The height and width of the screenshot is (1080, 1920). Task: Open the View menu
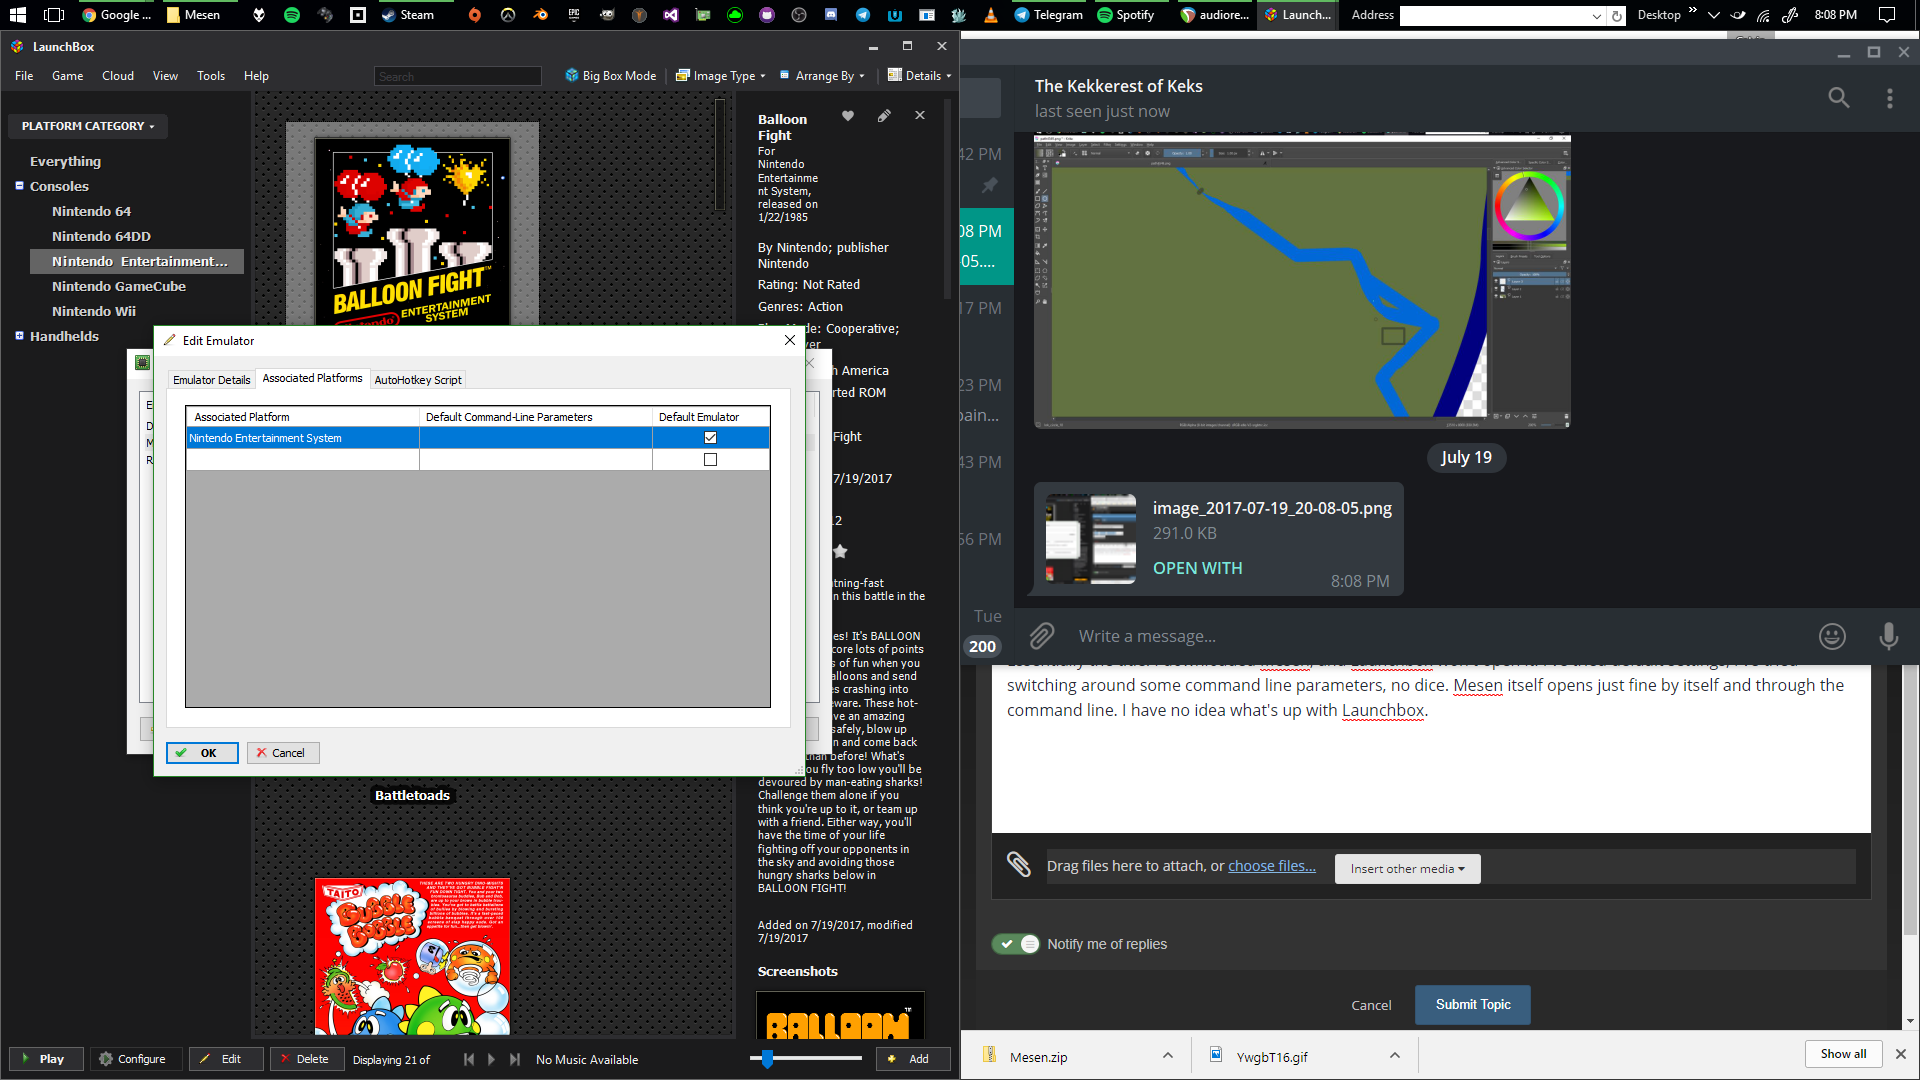(165, 76)
